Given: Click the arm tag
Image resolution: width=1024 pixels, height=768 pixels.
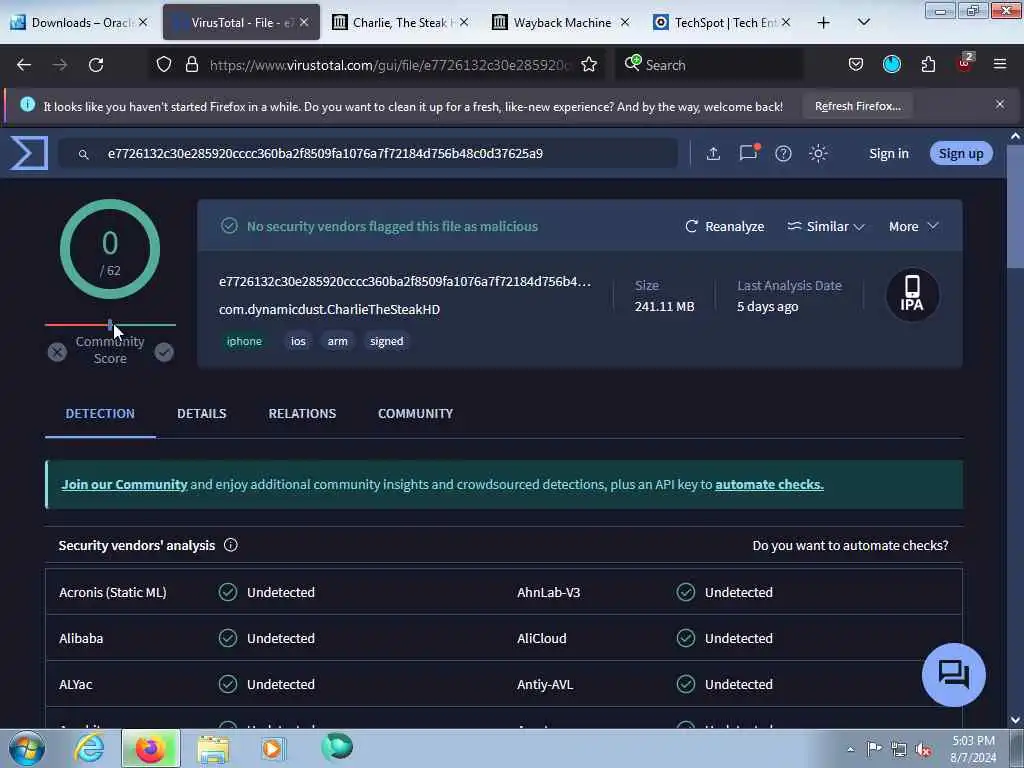Looking at the screenshot, I should pos(338,341).
